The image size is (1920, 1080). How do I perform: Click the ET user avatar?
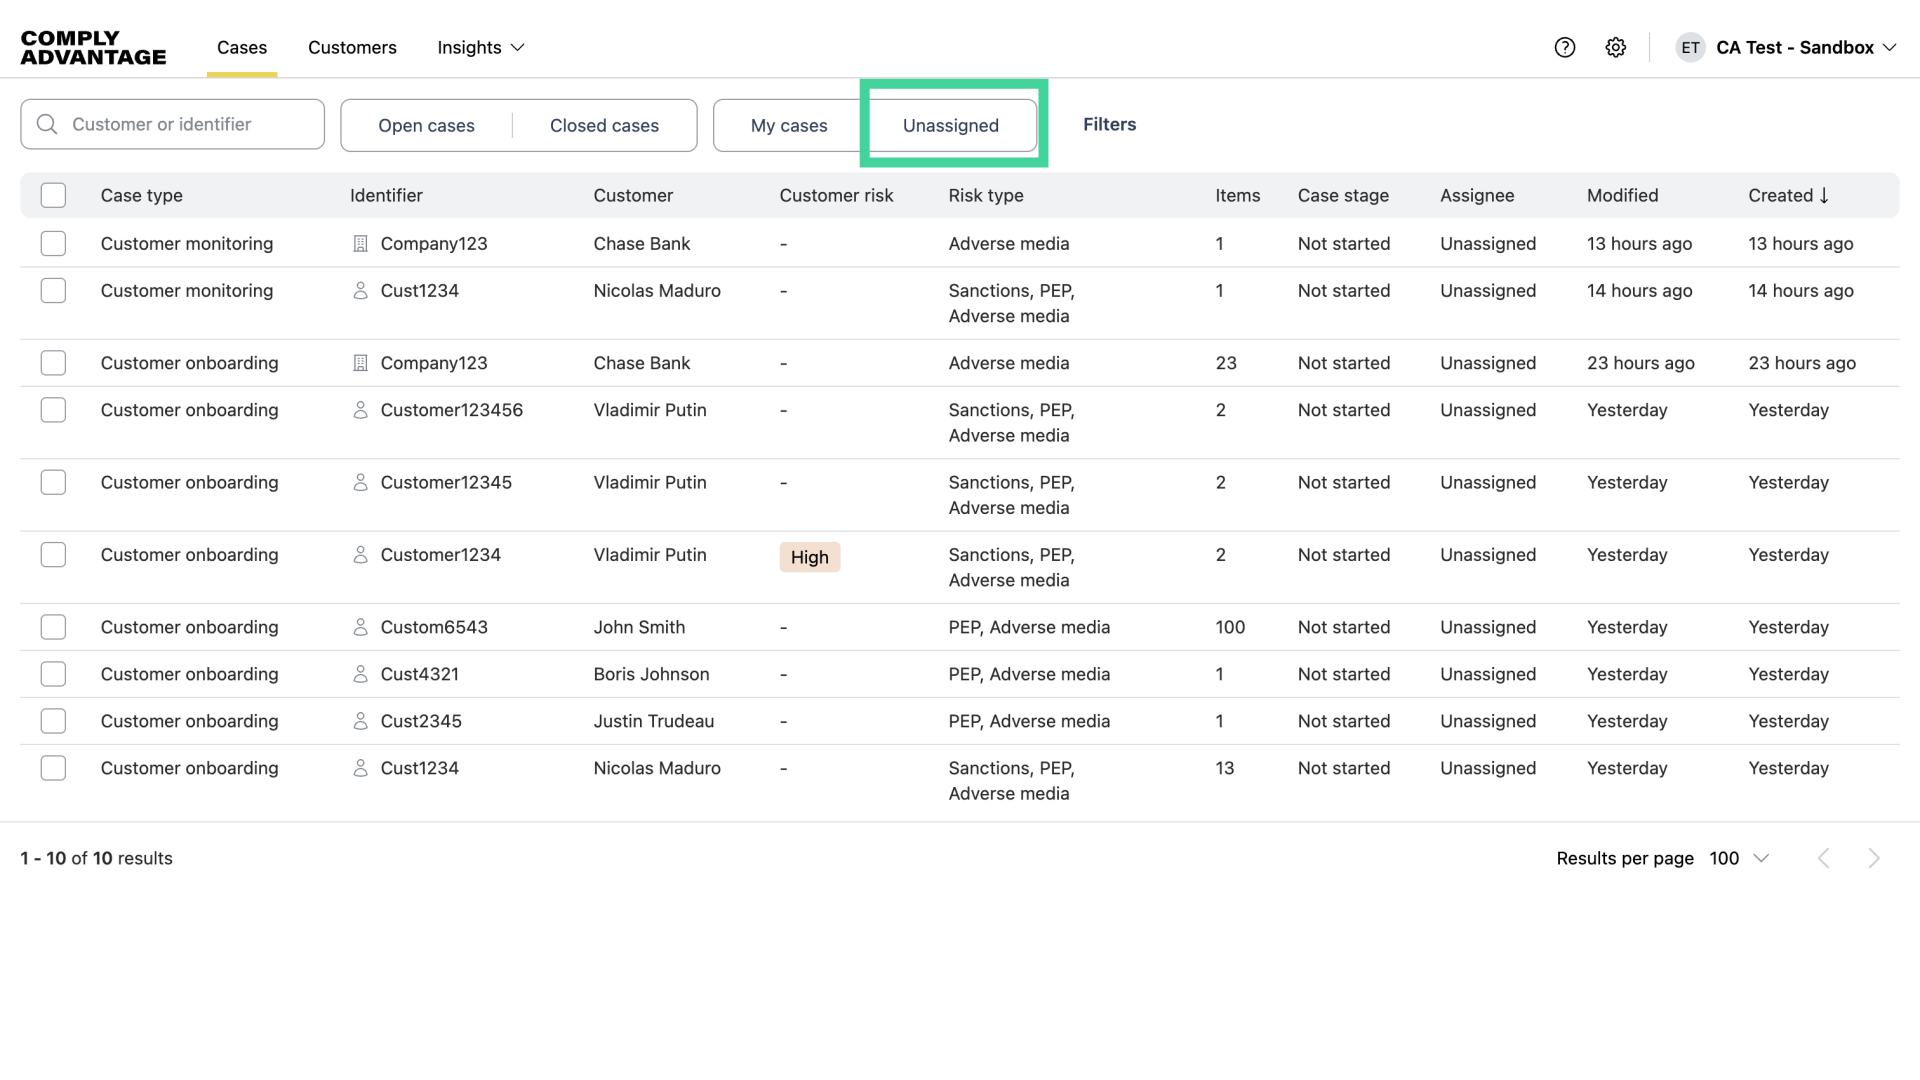(1690, 47)
